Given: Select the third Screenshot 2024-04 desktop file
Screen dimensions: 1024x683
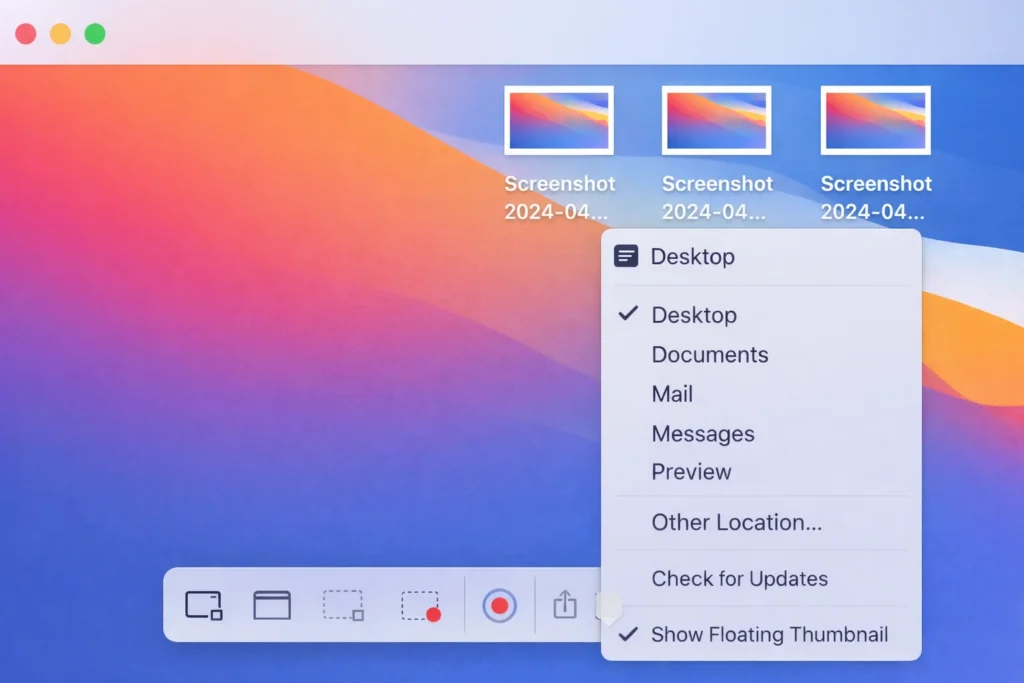Looking at the screenshot, I should [x=875, y=120].
